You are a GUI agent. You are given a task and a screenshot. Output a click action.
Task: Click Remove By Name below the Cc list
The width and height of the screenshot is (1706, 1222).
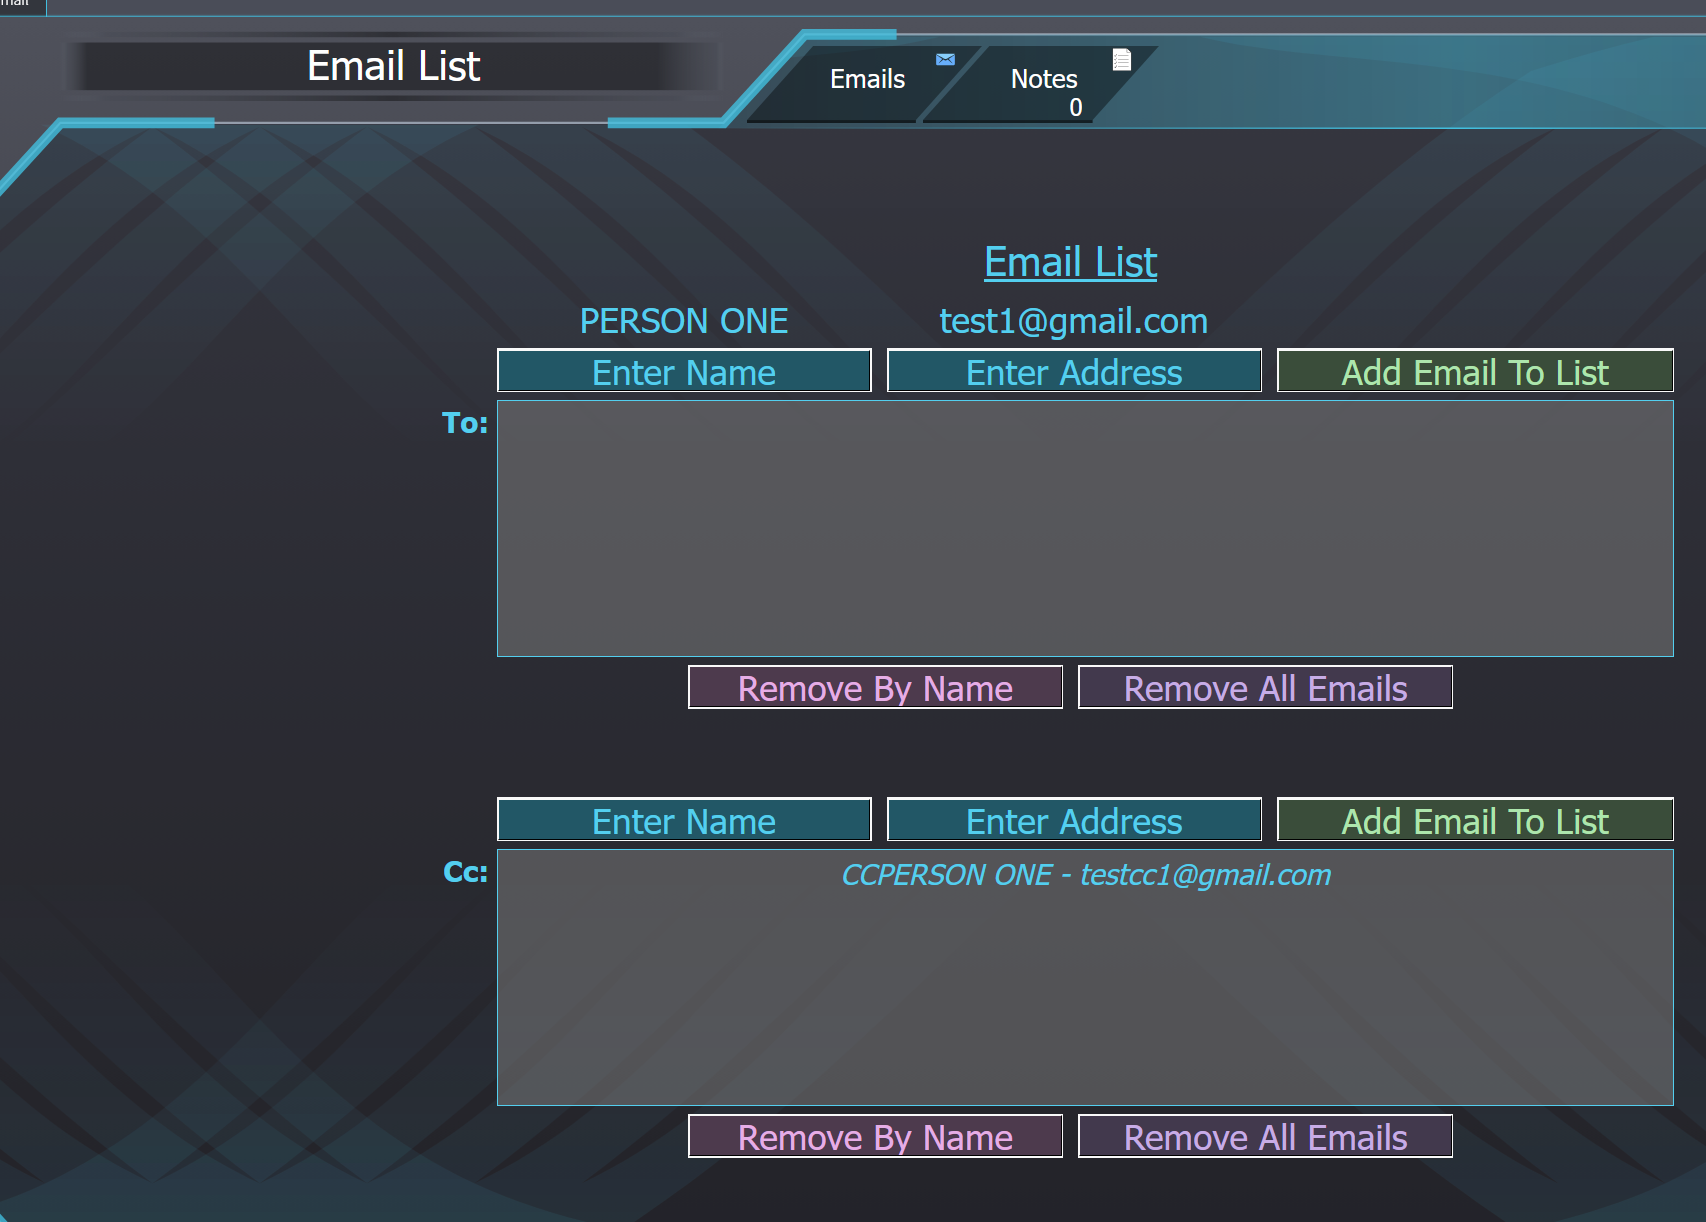pyautogui.click(x=874, y=1136)
